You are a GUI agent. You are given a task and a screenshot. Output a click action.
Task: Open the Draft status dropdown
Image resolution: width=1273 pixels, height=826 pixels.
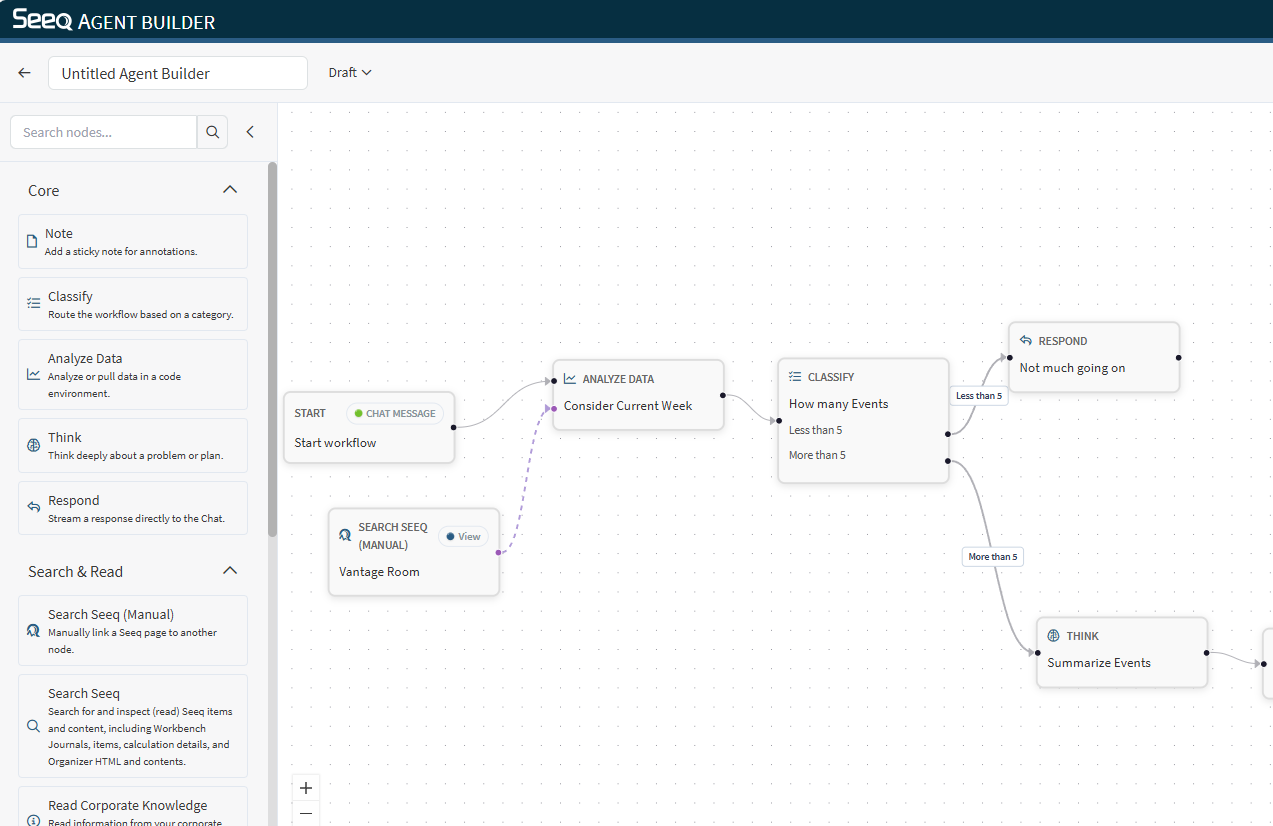[x=350, y=73]
